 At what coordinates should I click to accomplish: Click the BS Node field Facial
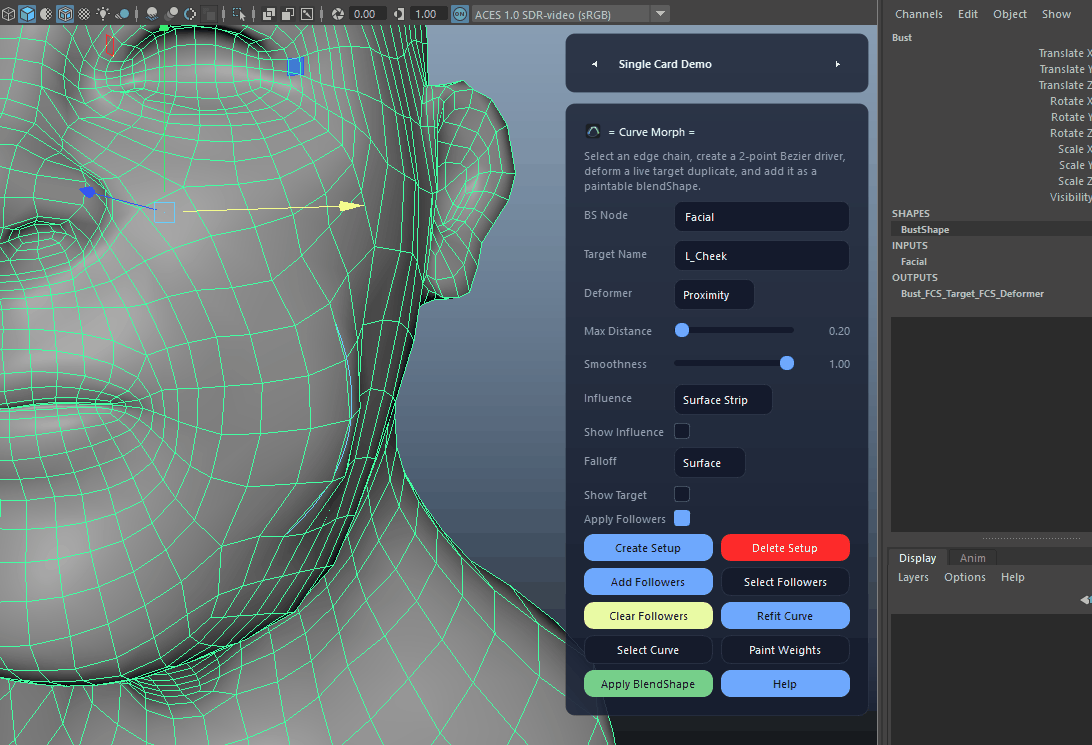click(x=762, y=217)
